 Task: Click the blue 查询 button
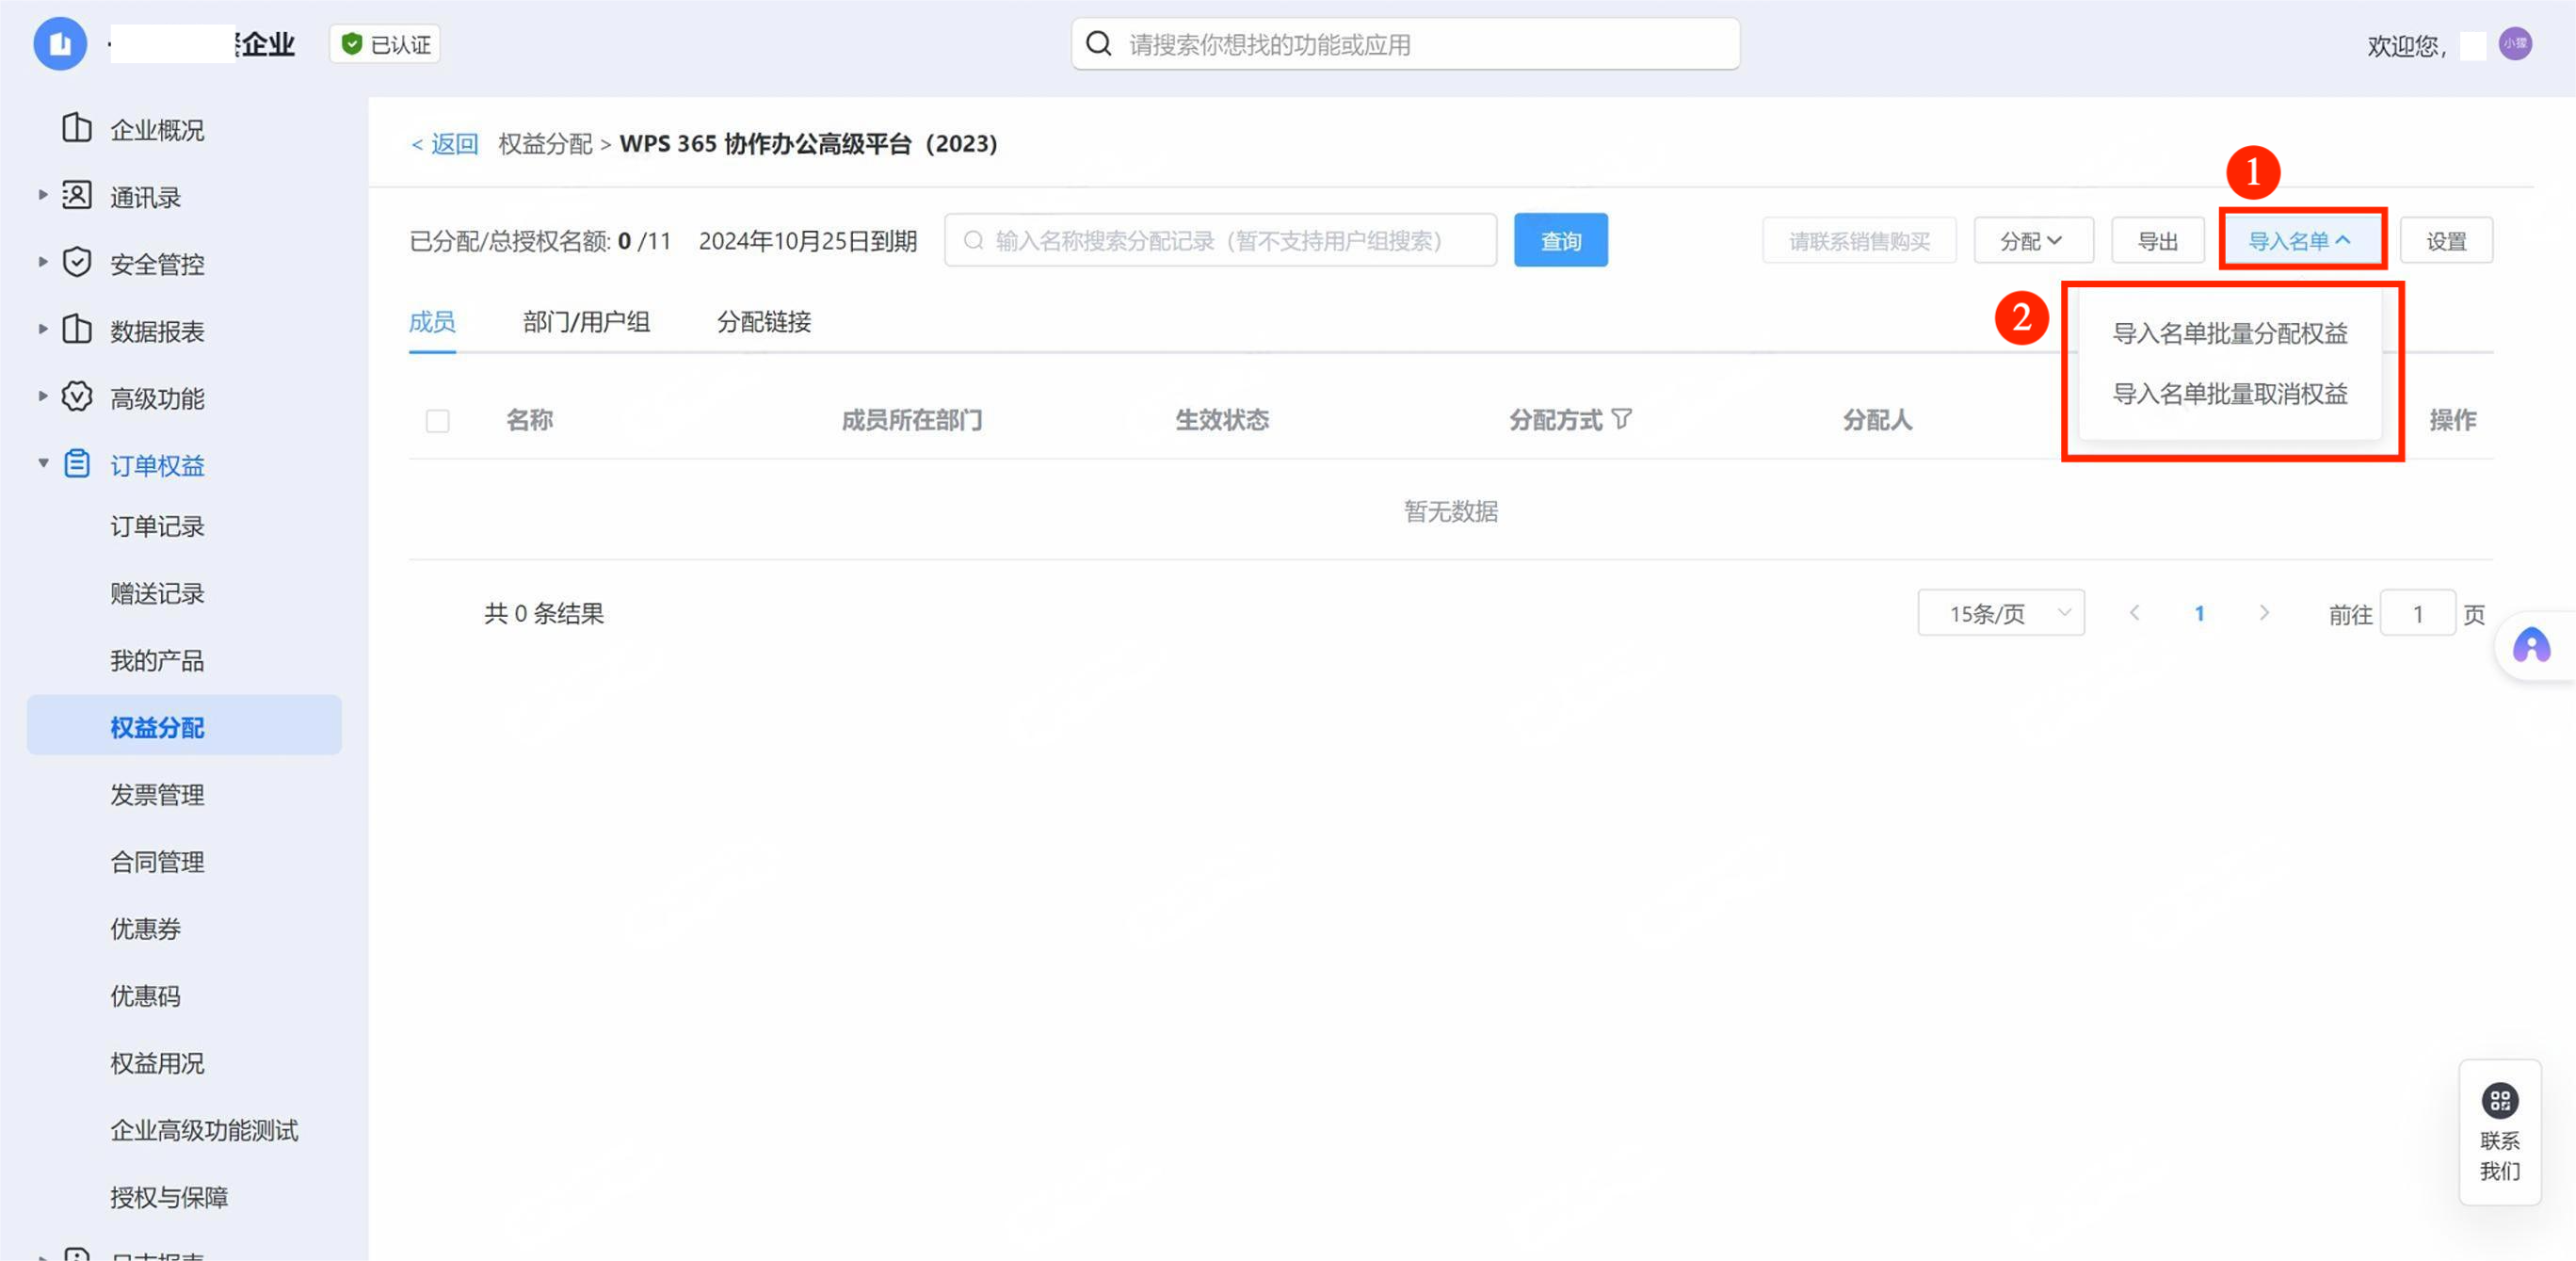coord(1560,241)
